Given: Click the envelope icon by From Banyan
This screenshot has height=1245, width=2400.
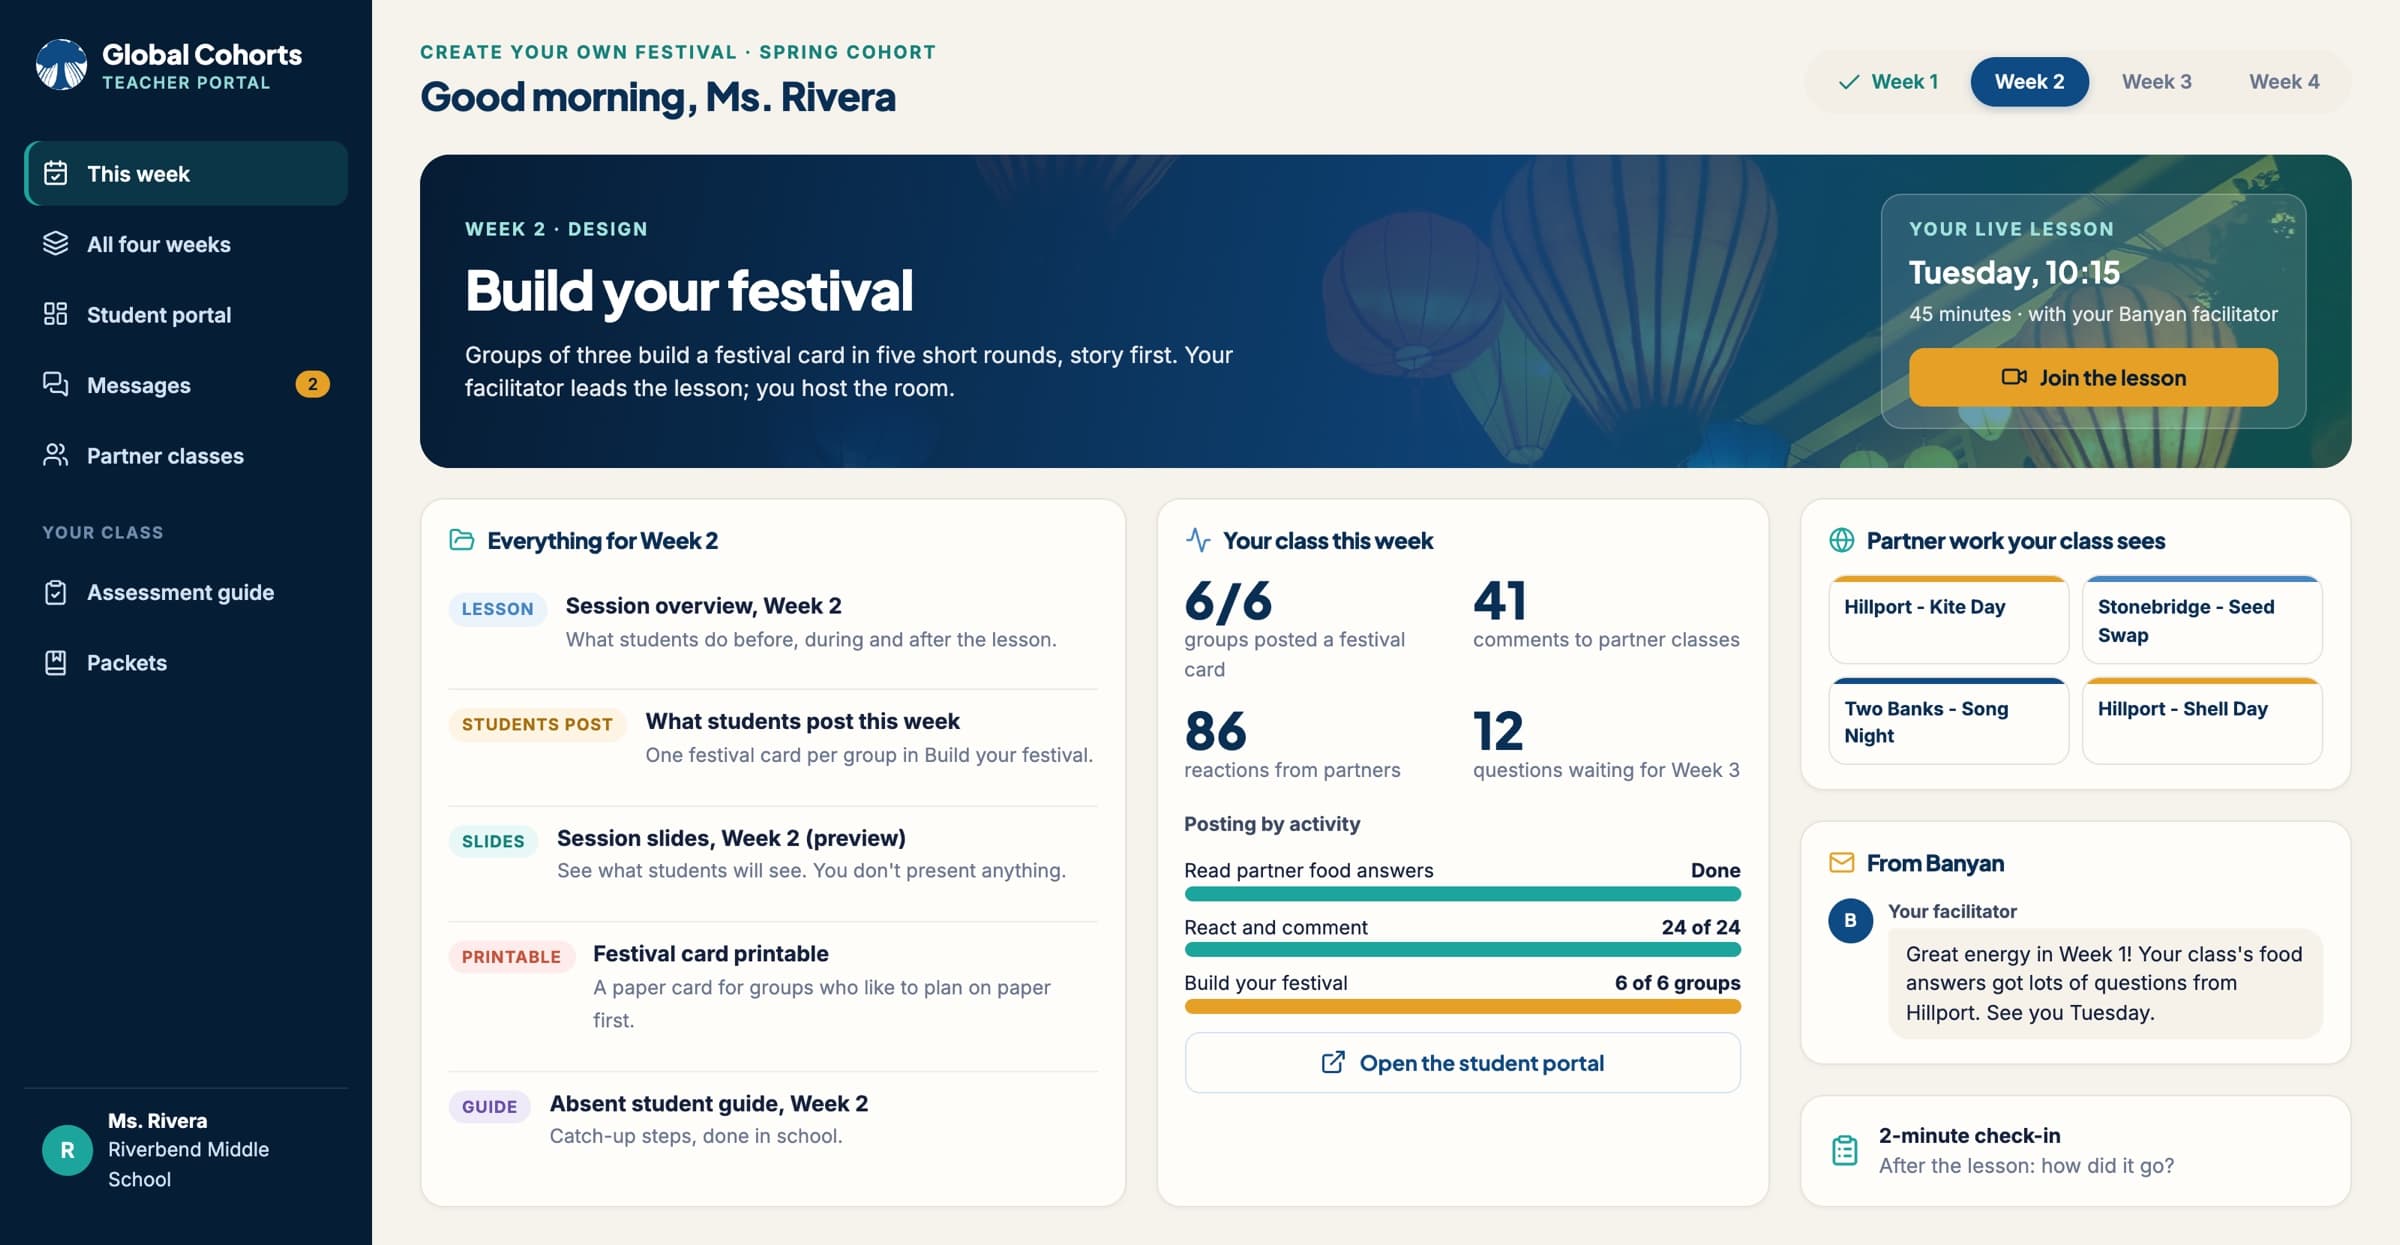Looking at the screenshot, I should (x=1842, y=862).
